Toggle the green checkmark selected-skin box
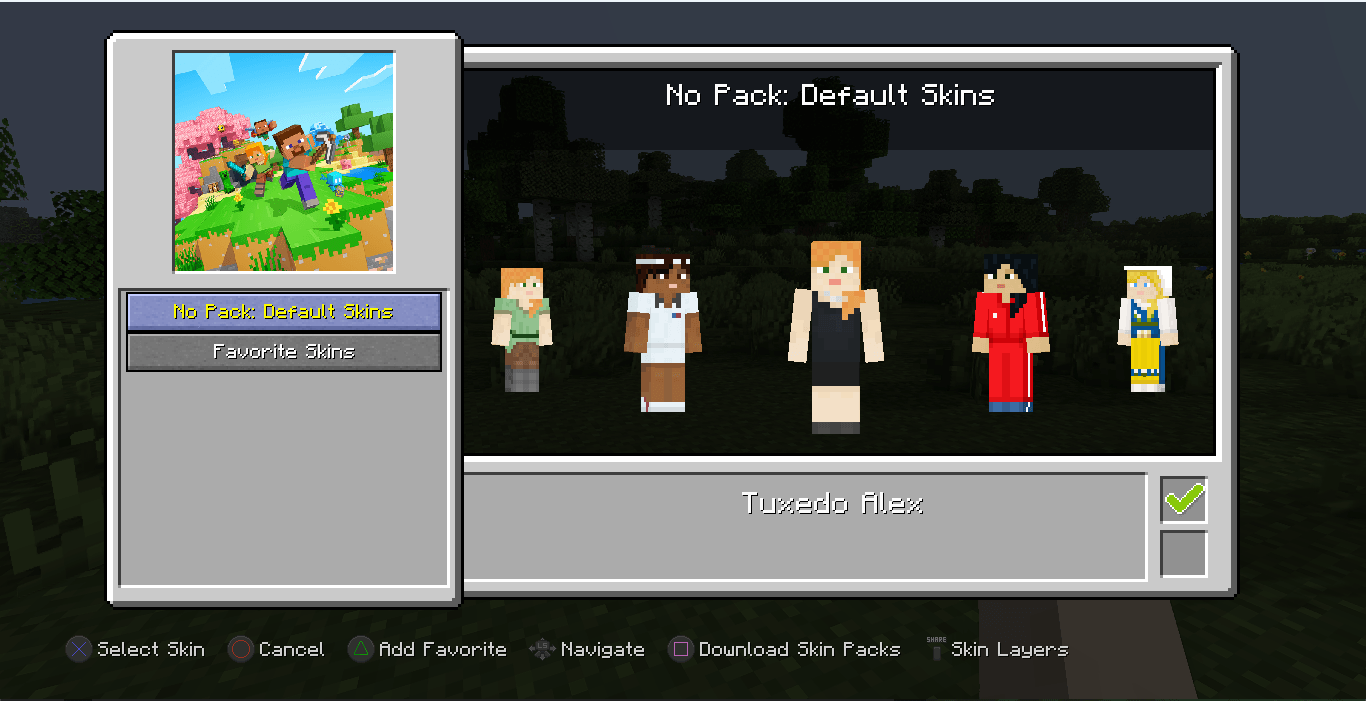1366x701 pixels. pyautogui.click(x=1184, y=499)
